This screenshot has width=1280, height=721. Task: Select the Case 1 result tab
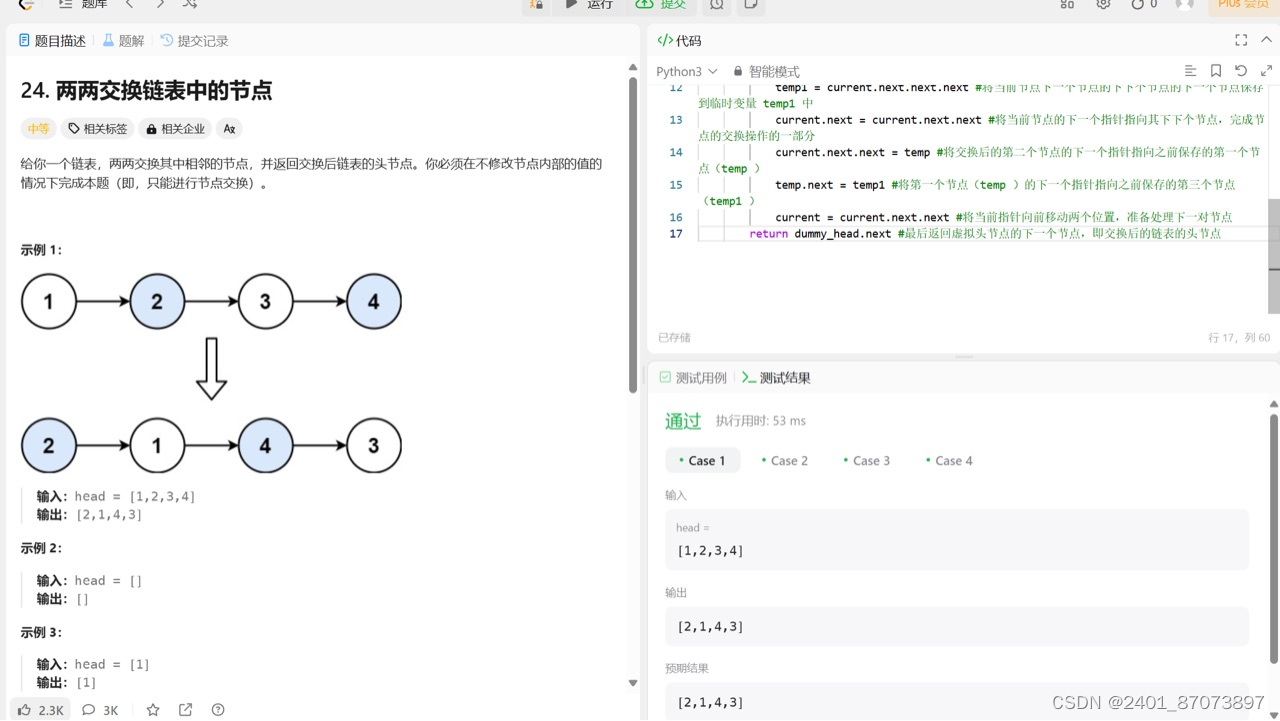click(702, 461)
